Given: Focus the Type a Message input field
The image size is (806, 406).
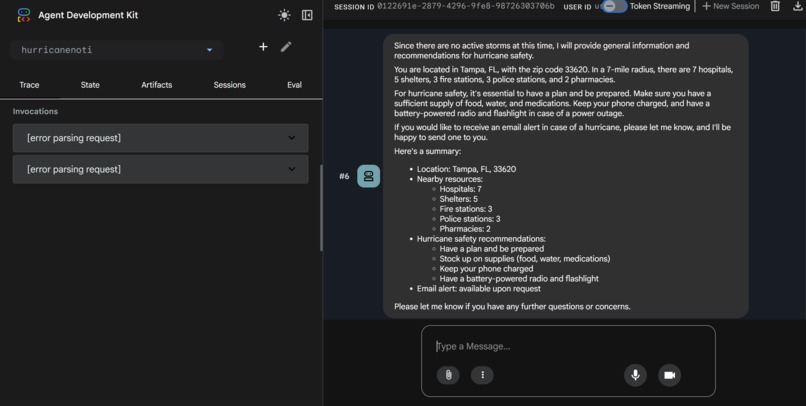Looking at the screenshot, I should point(568,346).
